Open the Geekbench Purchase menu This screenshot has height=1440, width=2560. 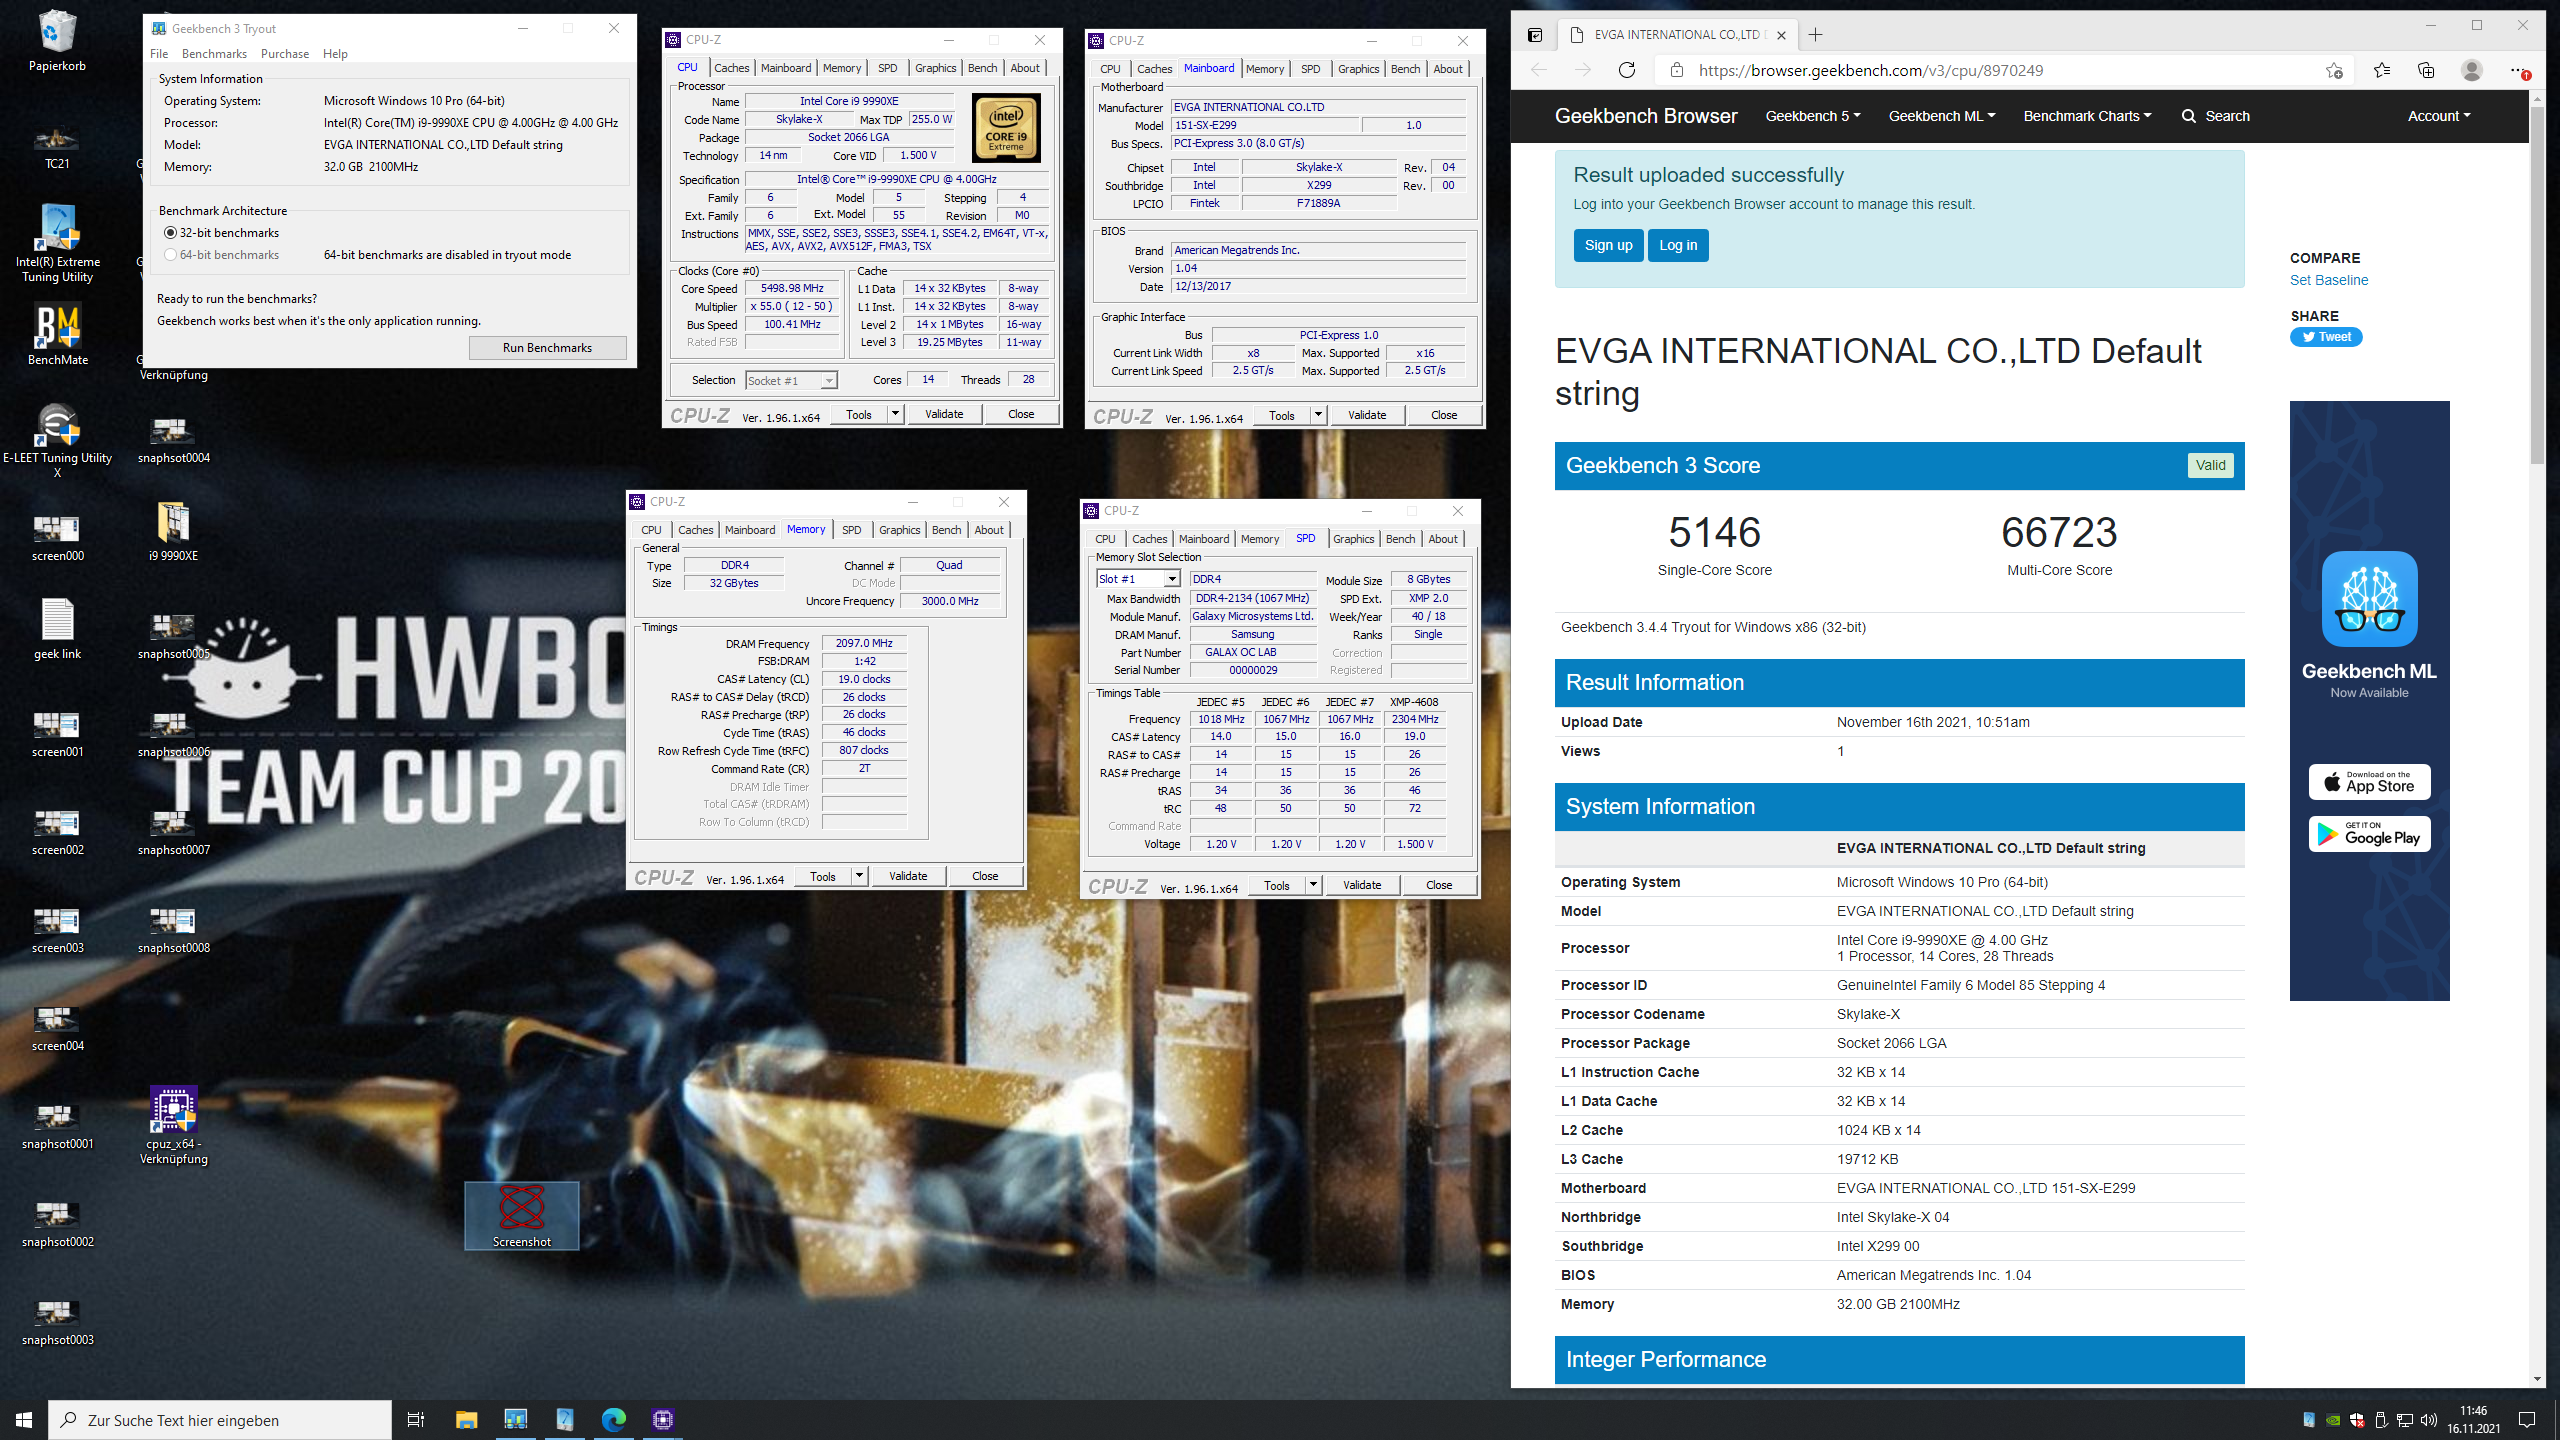[x=285, y=54]
